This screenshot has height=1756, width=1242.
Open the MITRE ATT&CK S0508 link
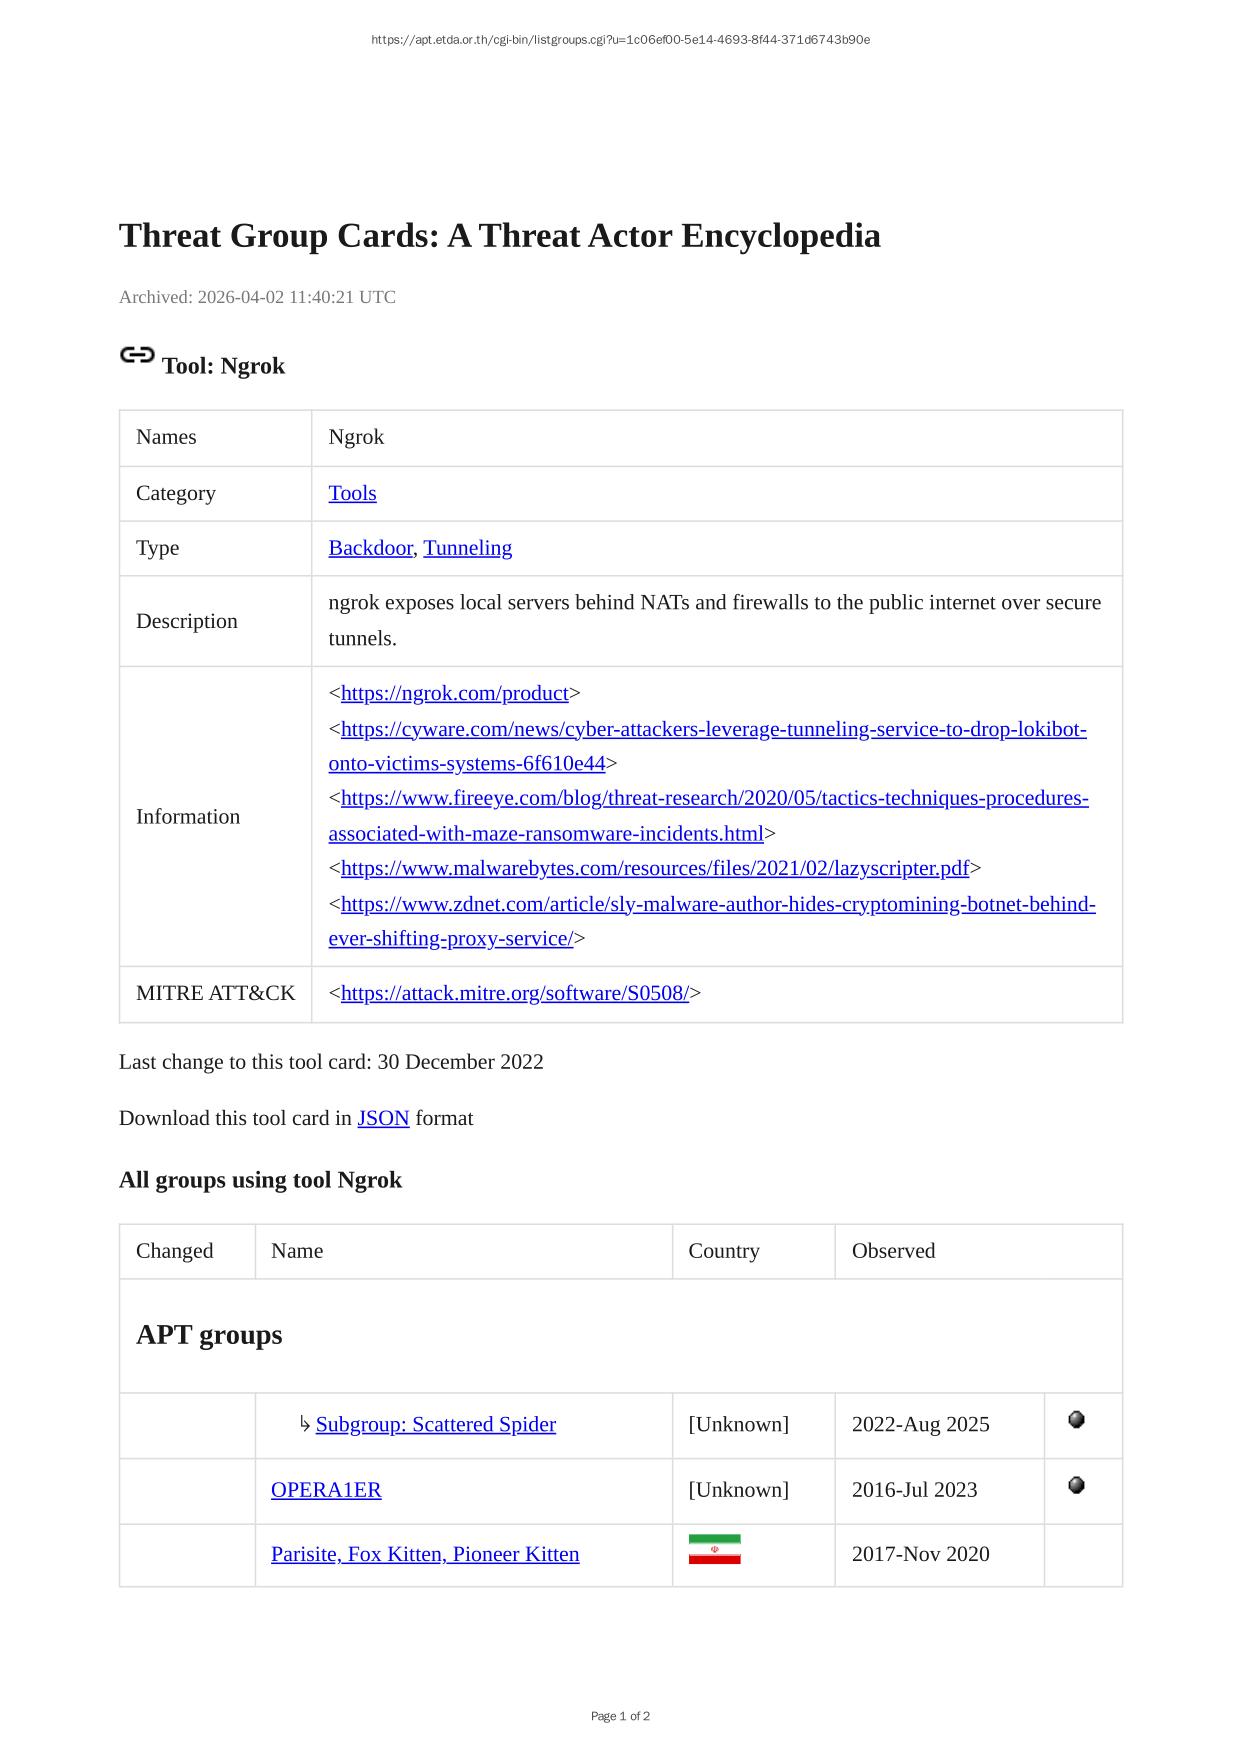coord(514,993)
